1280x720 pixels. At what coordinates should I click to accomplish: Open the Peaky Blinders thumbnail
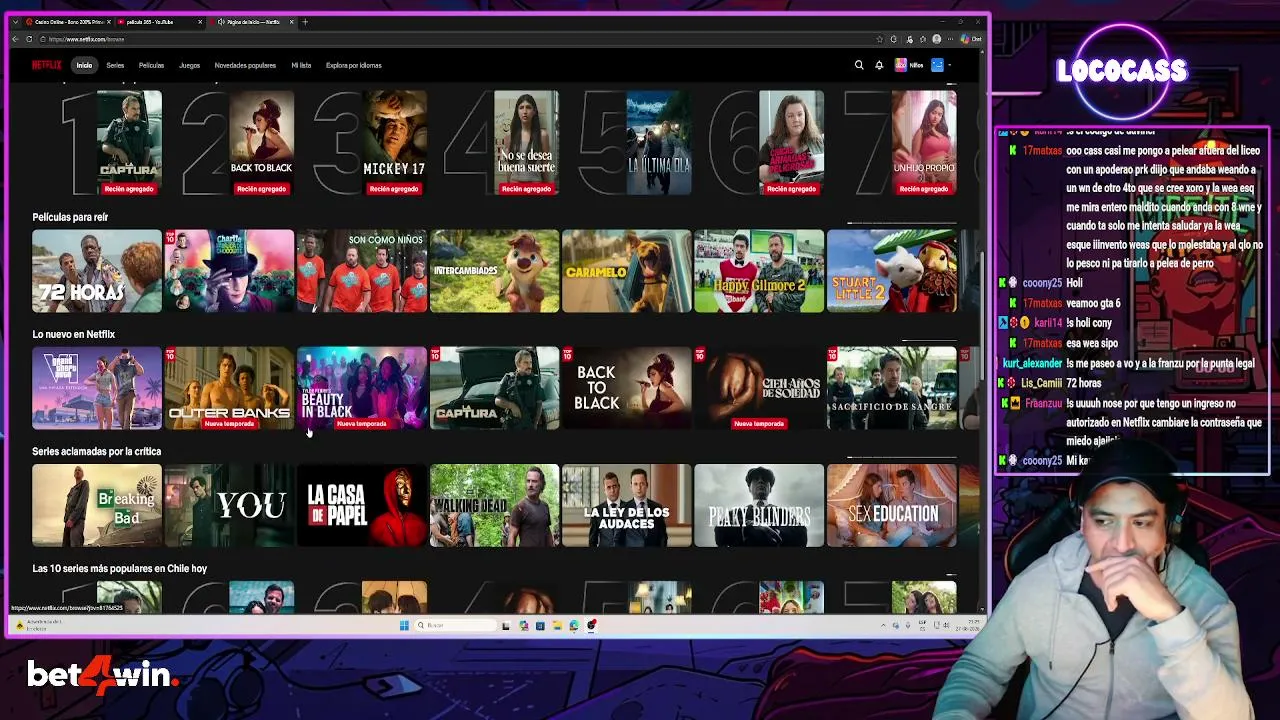[759, 505]
